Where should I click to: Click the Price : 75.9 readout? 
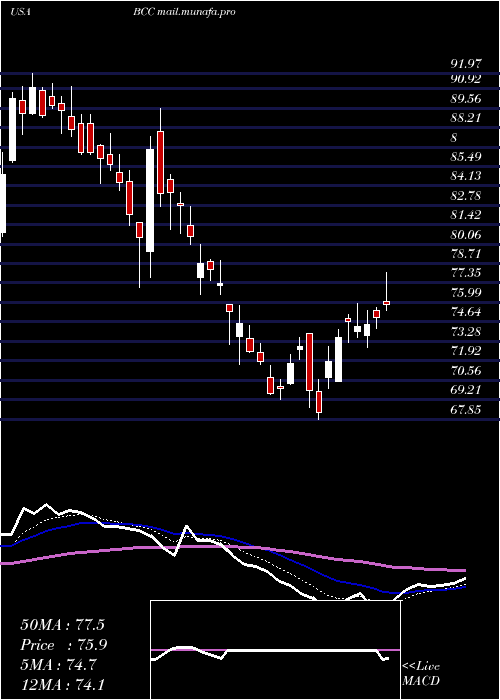(x=63, y=645)
